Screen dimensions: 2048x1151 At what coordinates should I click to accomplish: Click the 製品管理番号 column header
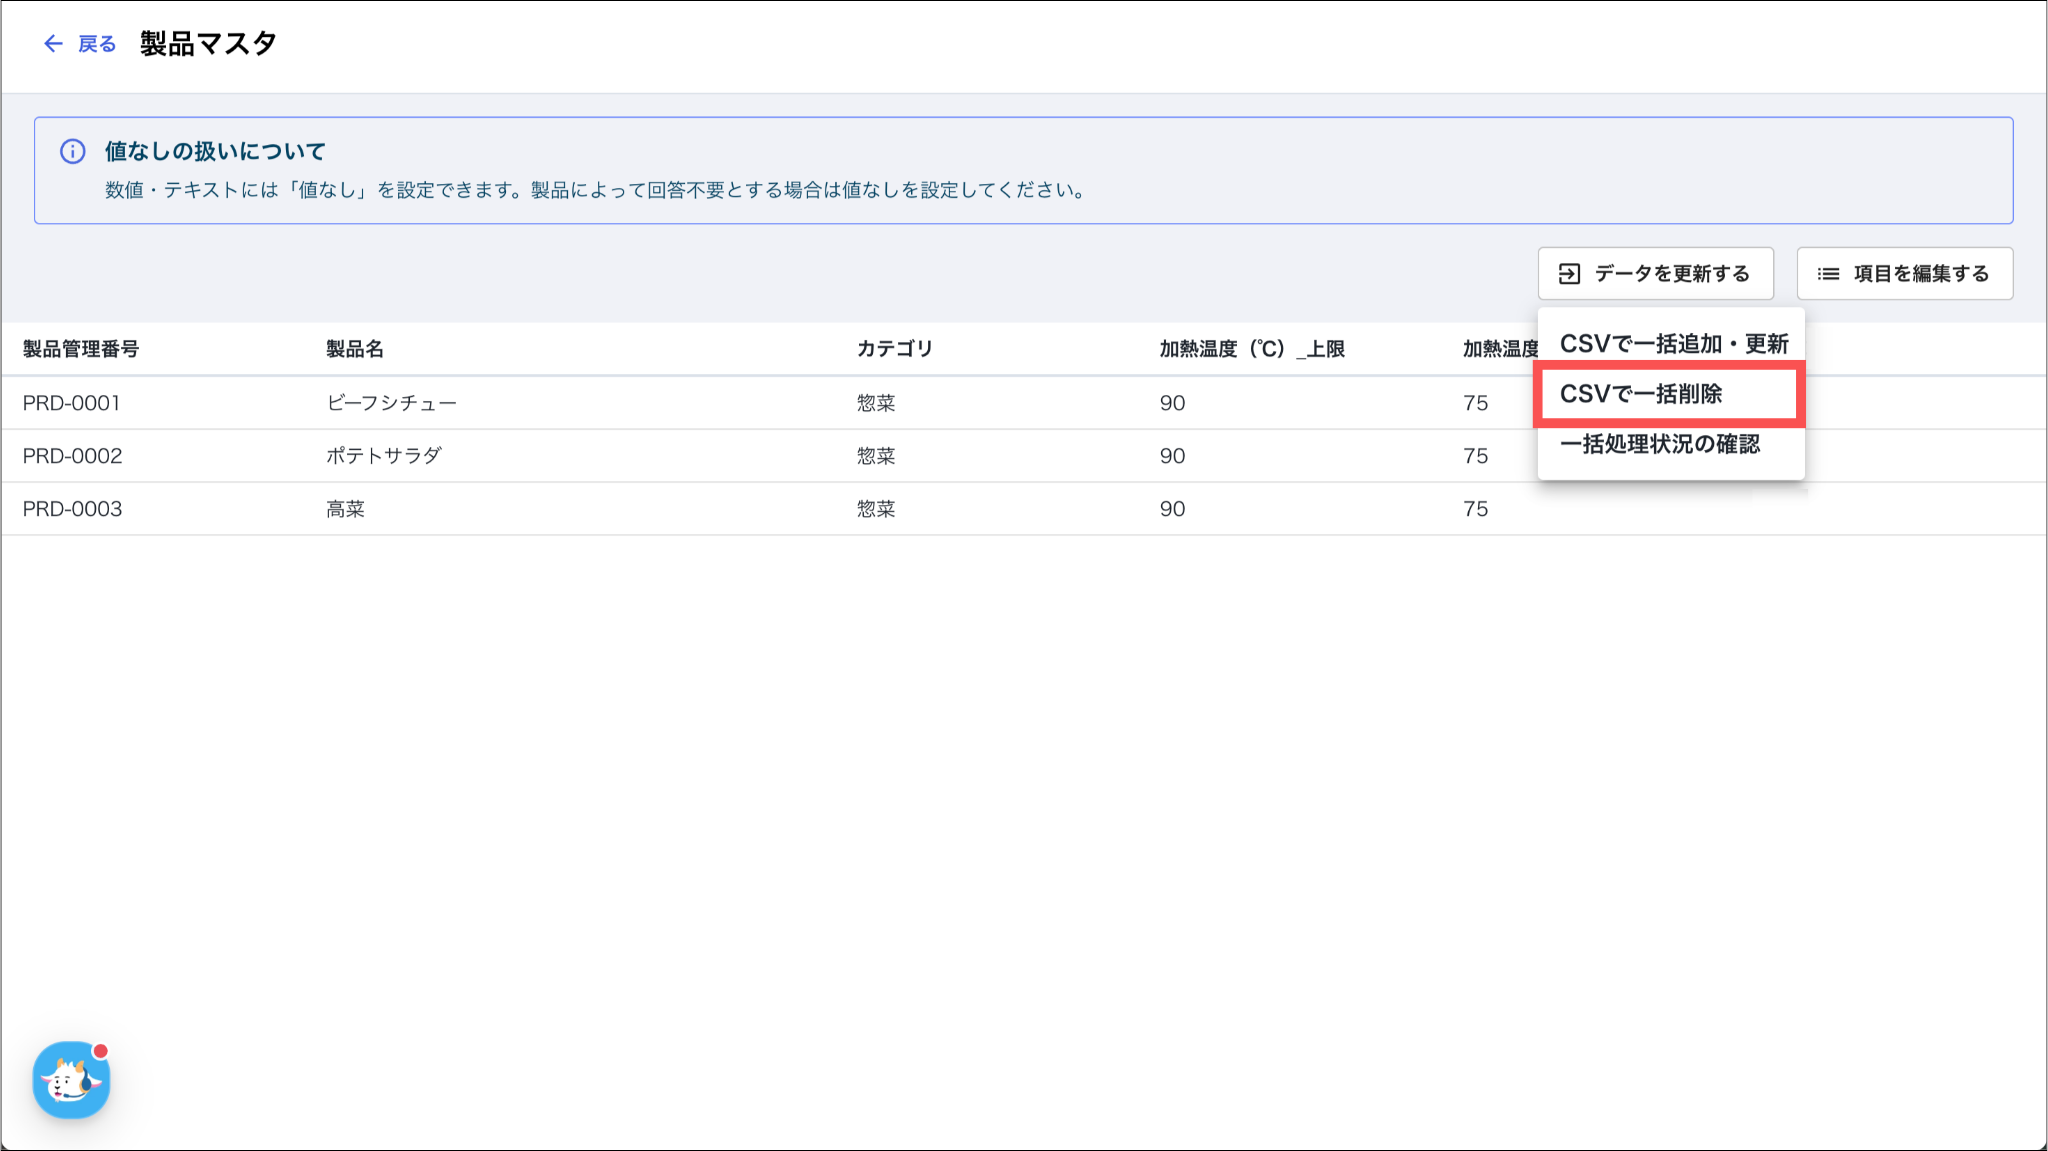pyautogui.click(x=81, y=349)
